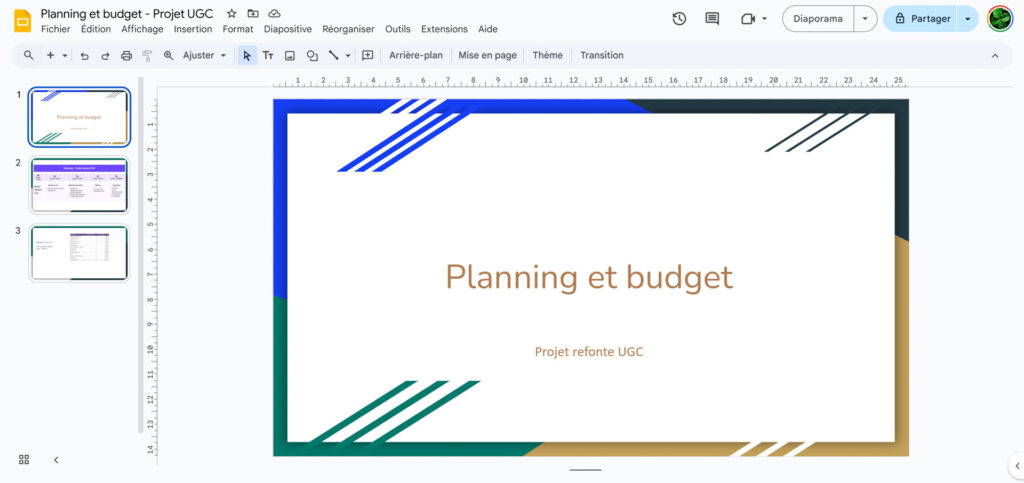The width and height of the screenshot is (1024, 483).
Task: Expand the side panel arrow
Action: coord(1017,465)
